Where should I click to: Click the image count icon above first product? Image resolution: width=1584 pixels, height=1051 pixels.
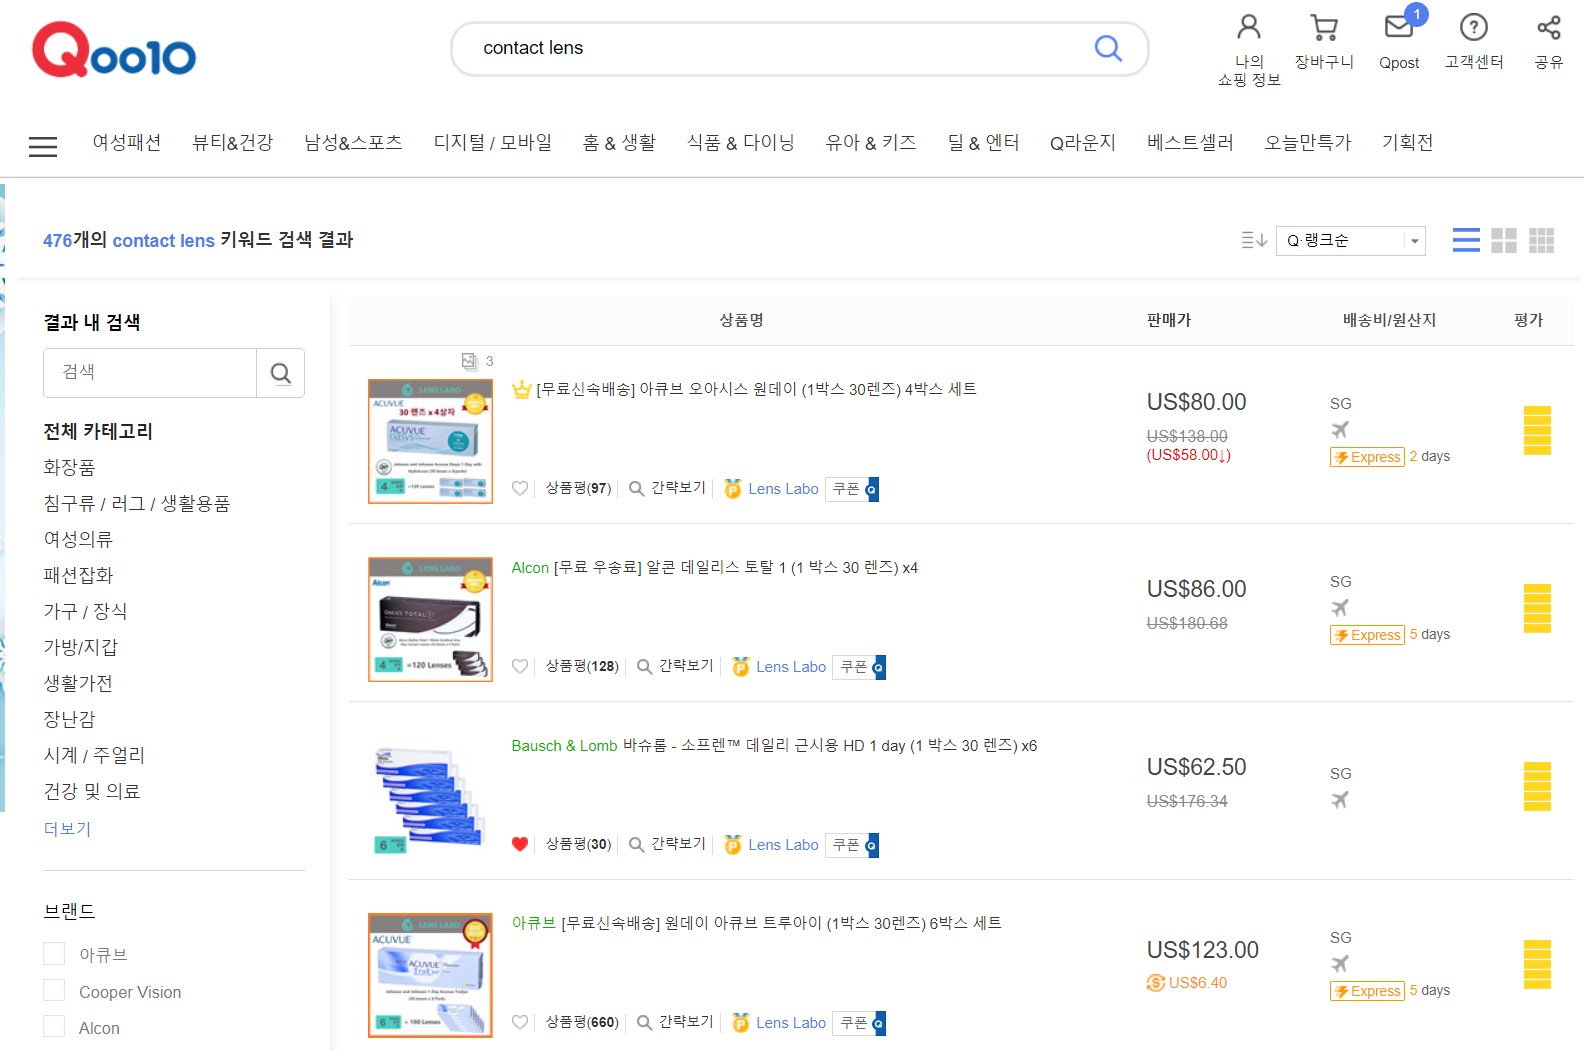click(470, 361)
